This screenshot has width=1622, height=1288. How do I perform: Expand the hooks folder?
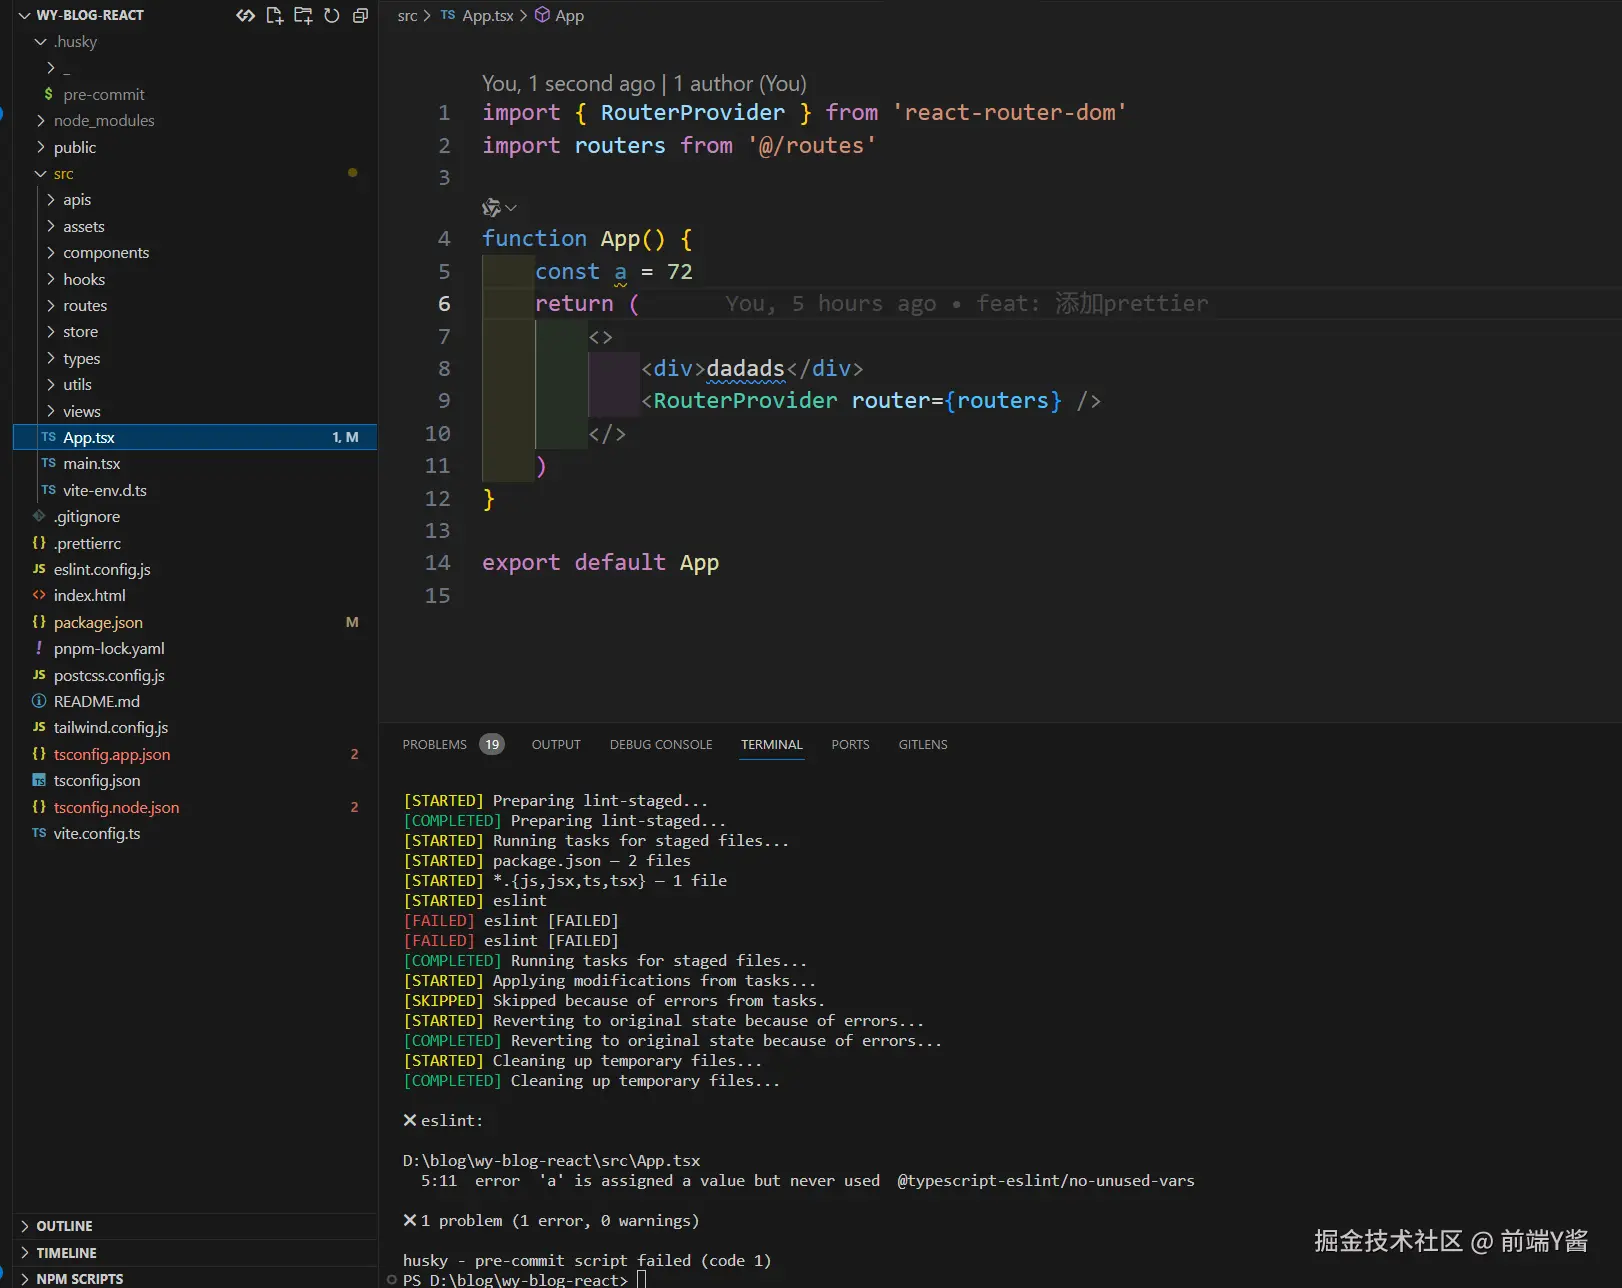pos(51,279)
